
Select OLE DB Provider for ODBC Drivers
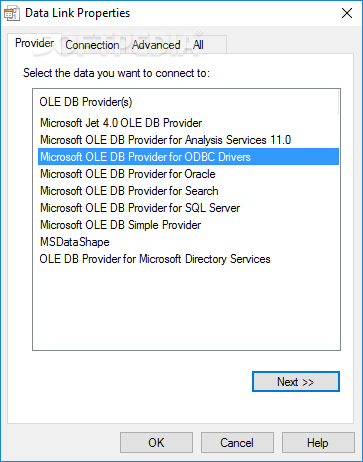[188, 157]
